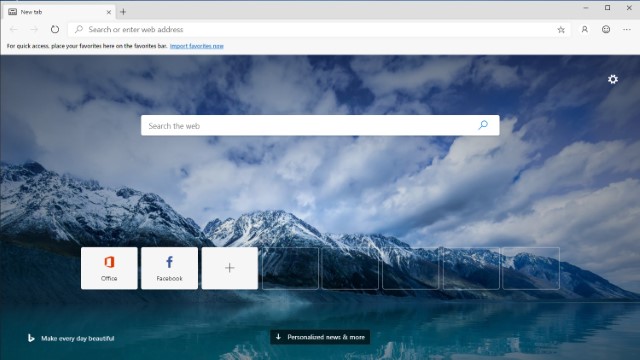The image size is (640, 360).
Task: Click the browser back arrow
Action: (13, 29)
